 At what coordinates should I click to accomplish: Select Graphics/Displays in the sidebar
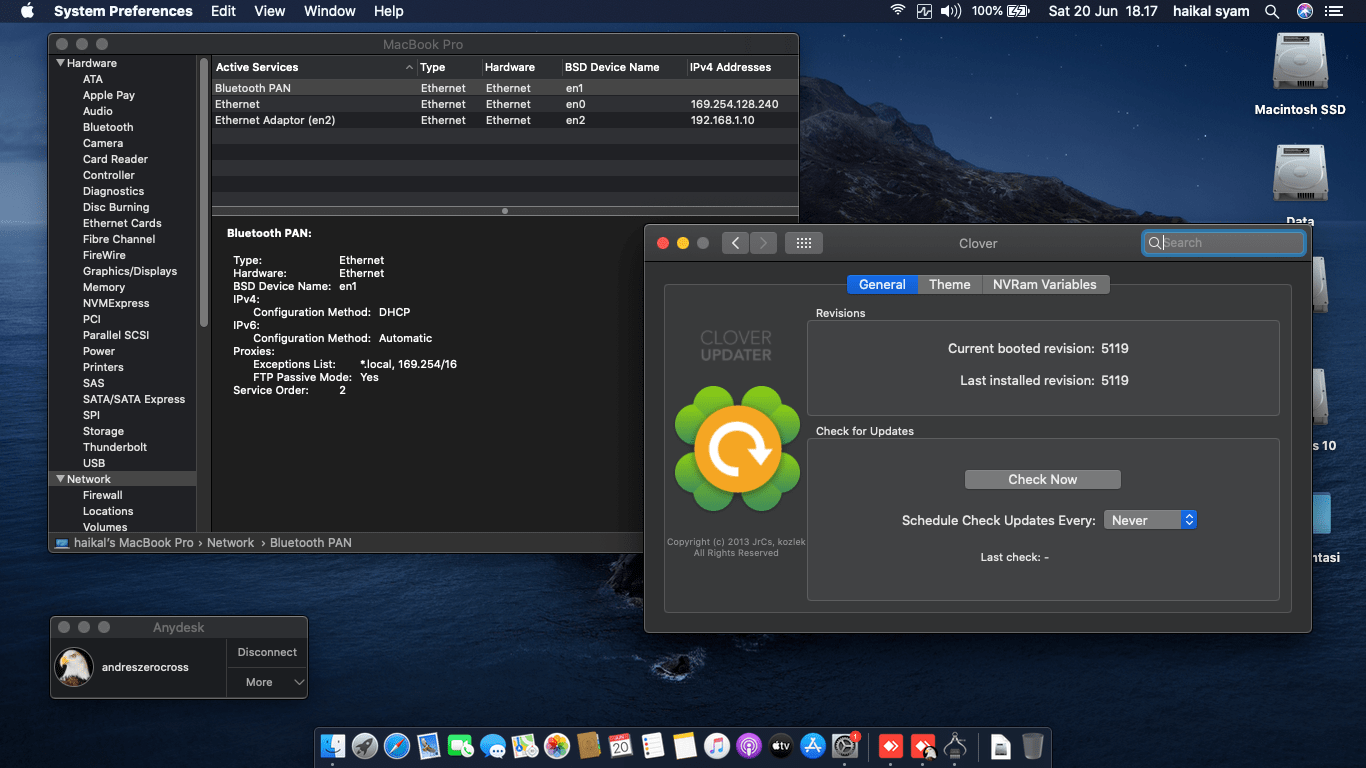point(130,271)
